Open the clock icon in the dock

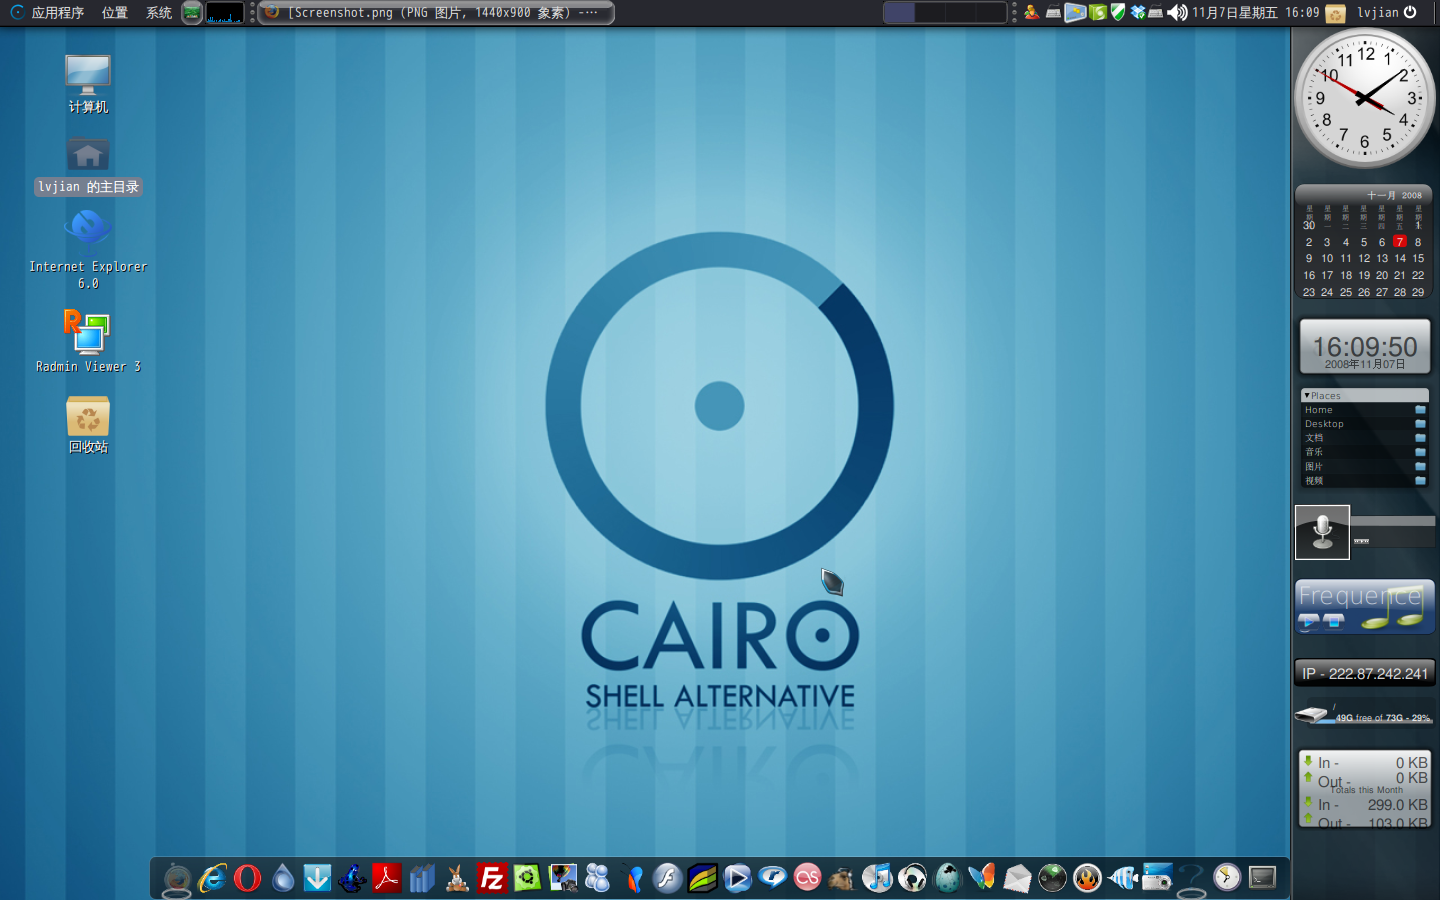click(x=1227, y=878)
